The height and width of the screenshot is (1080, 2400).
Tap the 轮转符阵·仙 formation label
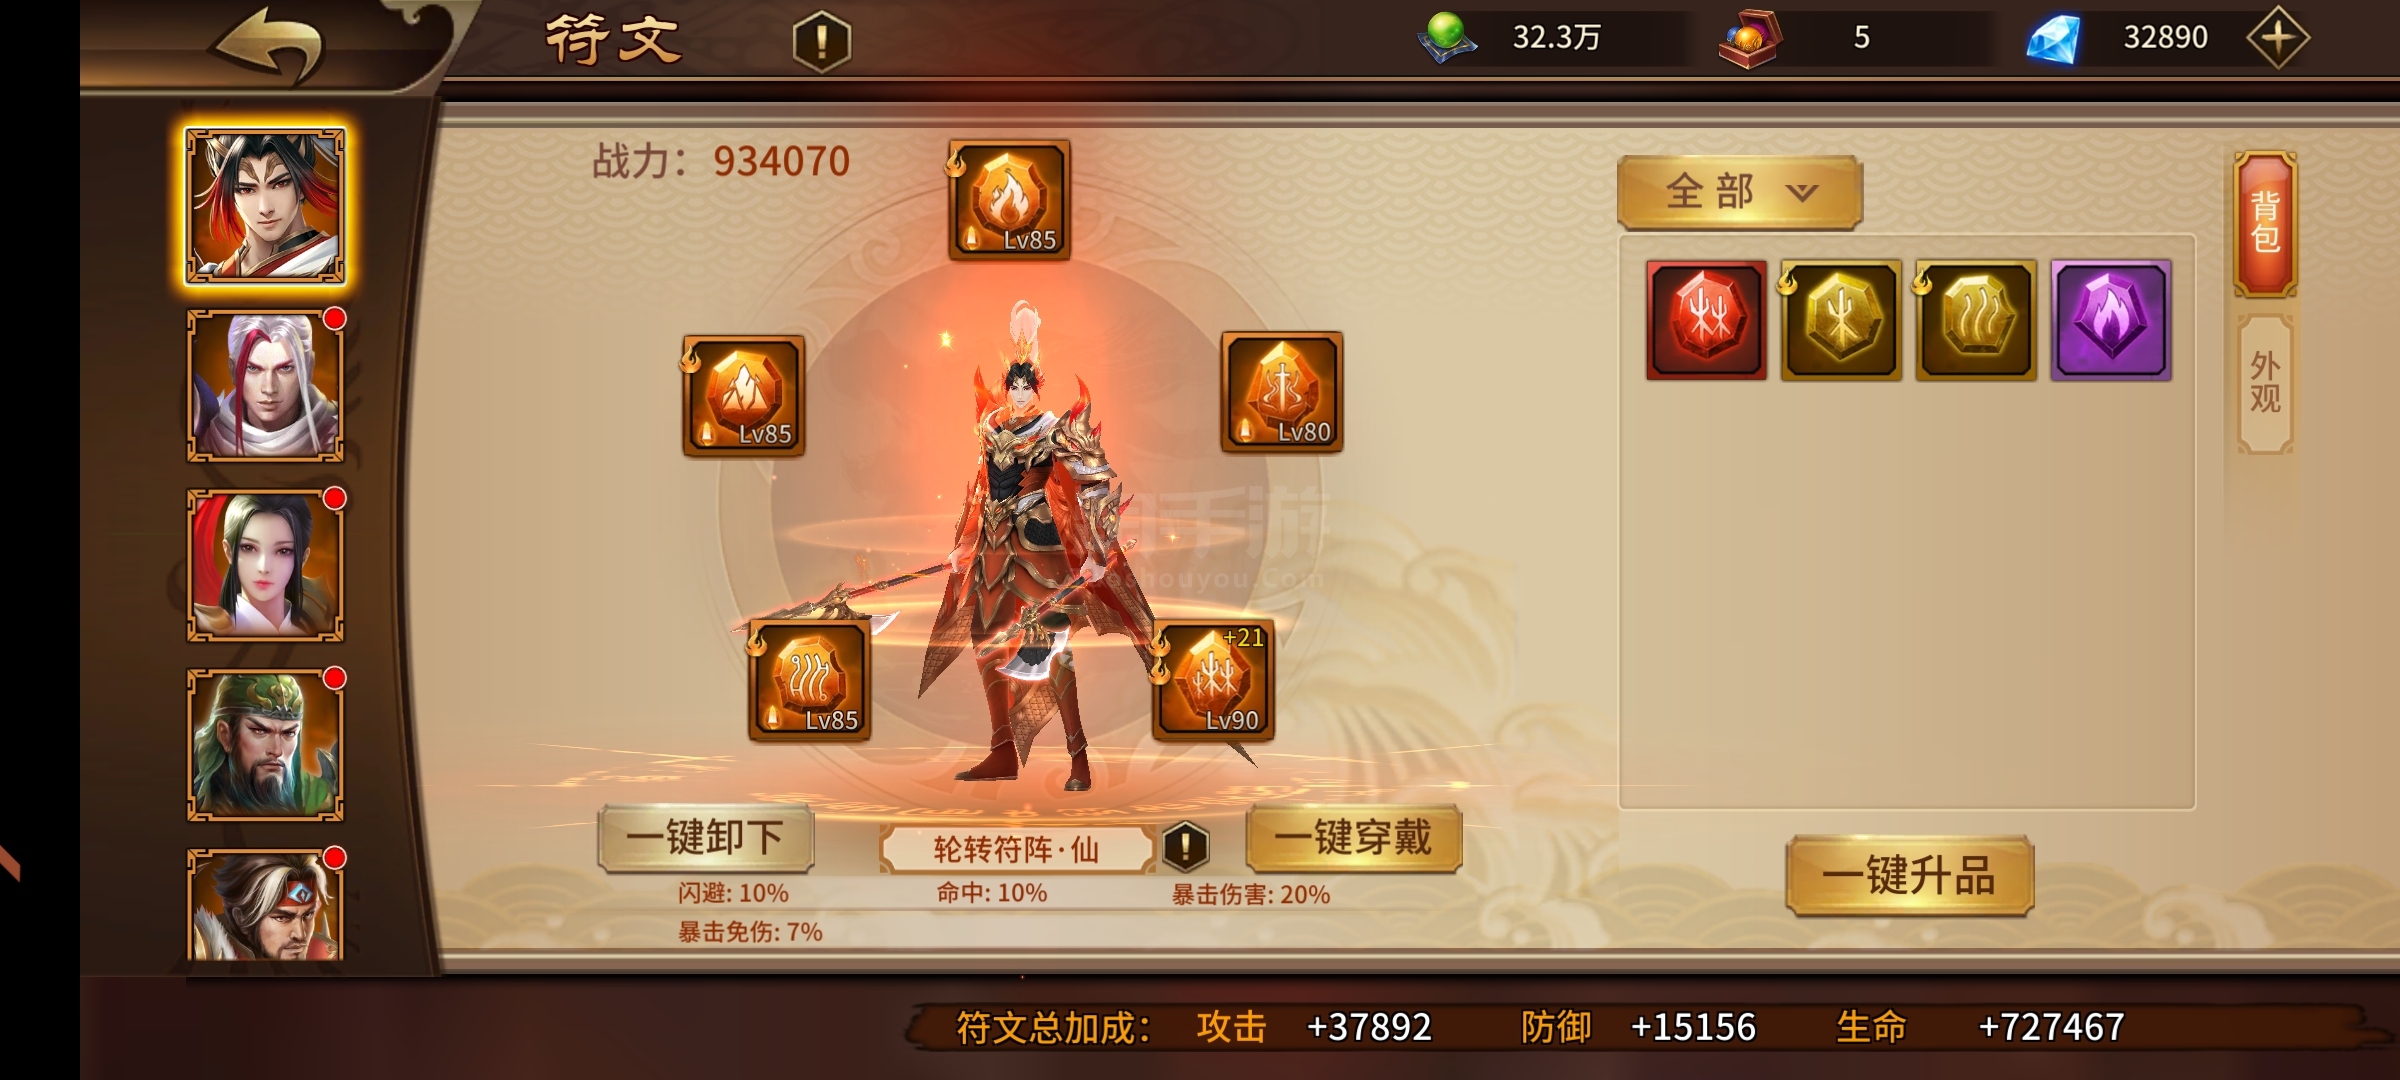(x=1016, y=849)
